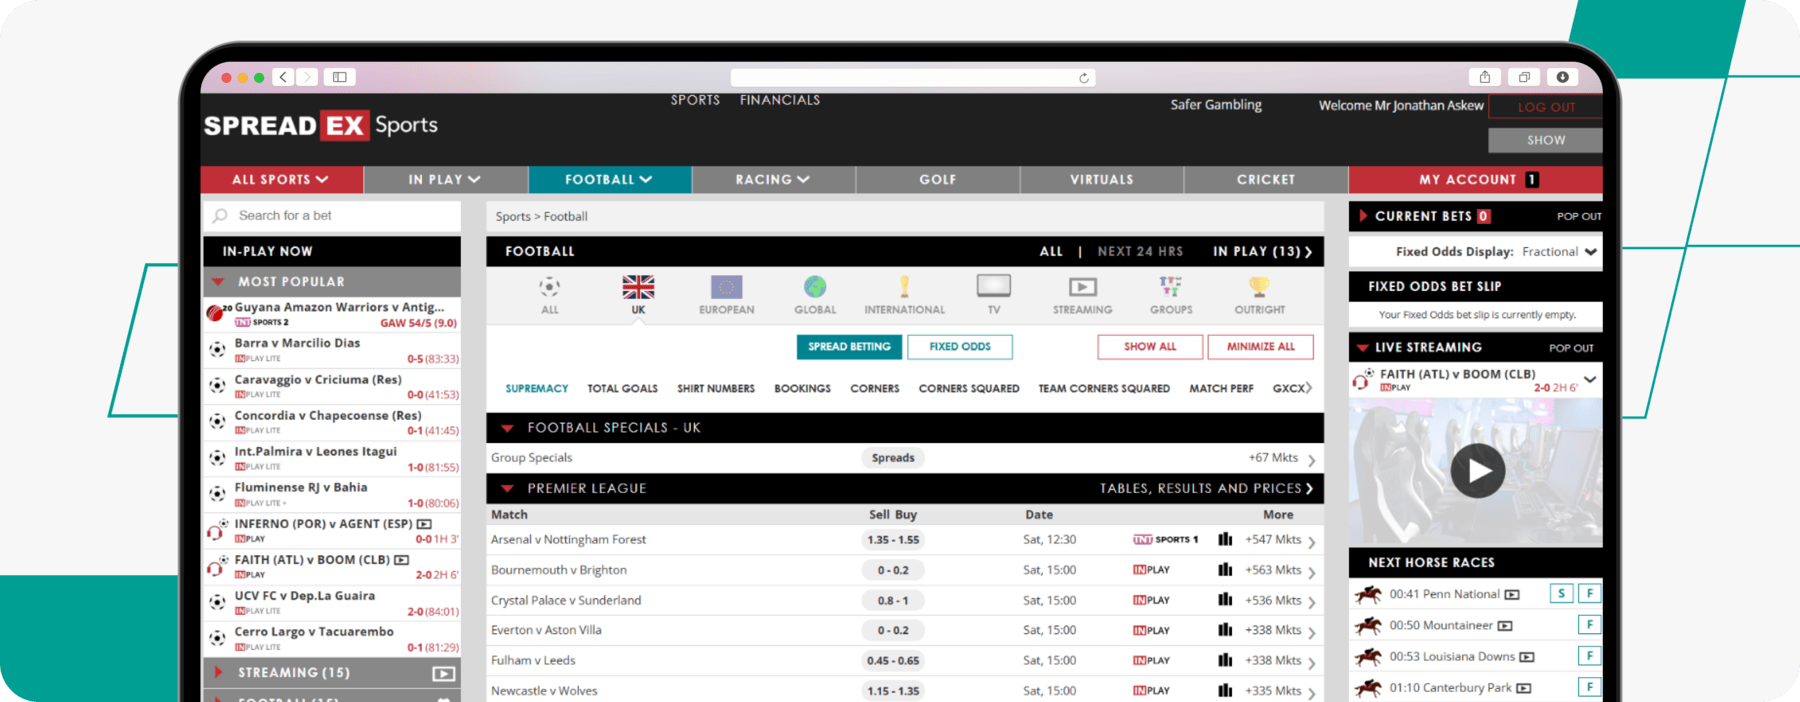Collapse the Premier League section
The height and width of the screenshot is (702, 1800).
point(507,489)
